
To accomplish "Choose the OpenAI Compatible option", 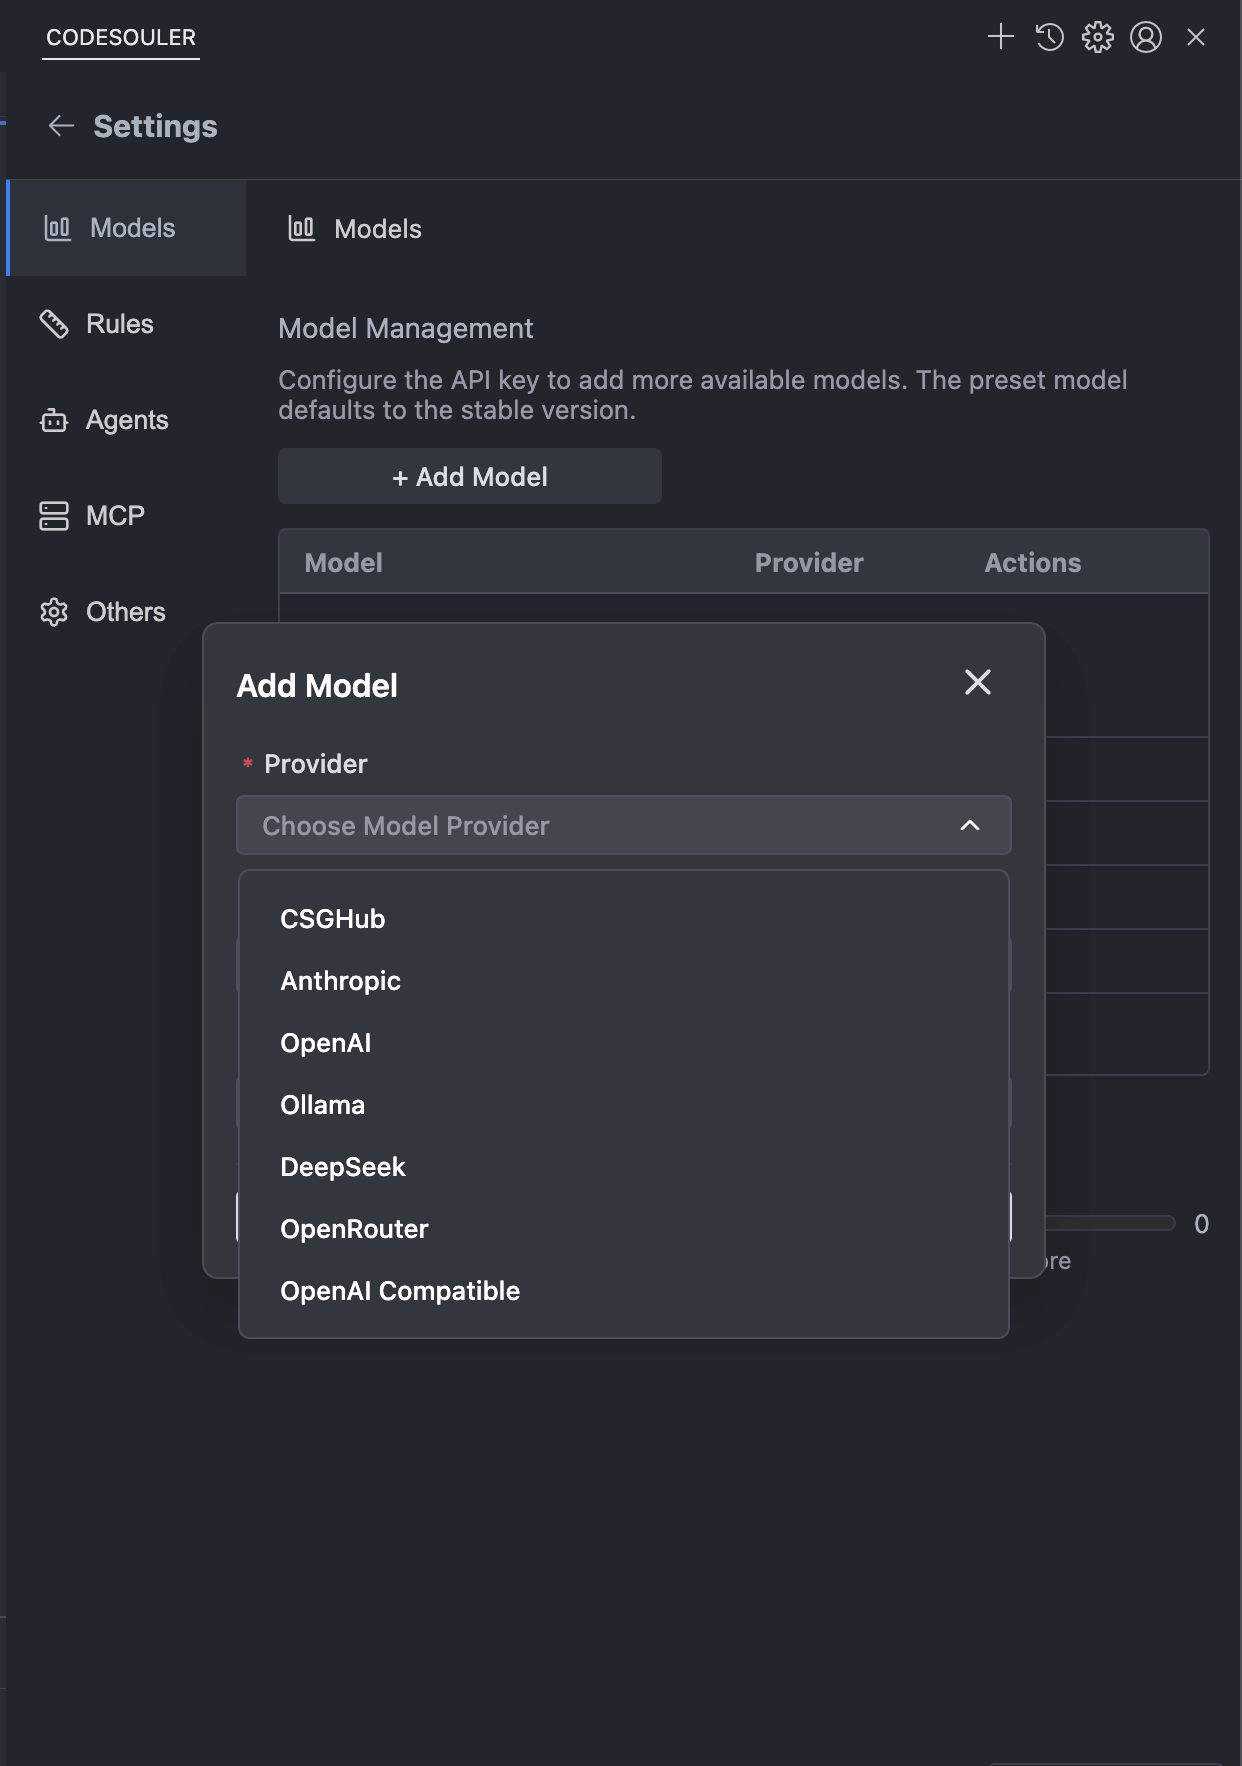I will pyautogui.click(x=400, y=1291).
